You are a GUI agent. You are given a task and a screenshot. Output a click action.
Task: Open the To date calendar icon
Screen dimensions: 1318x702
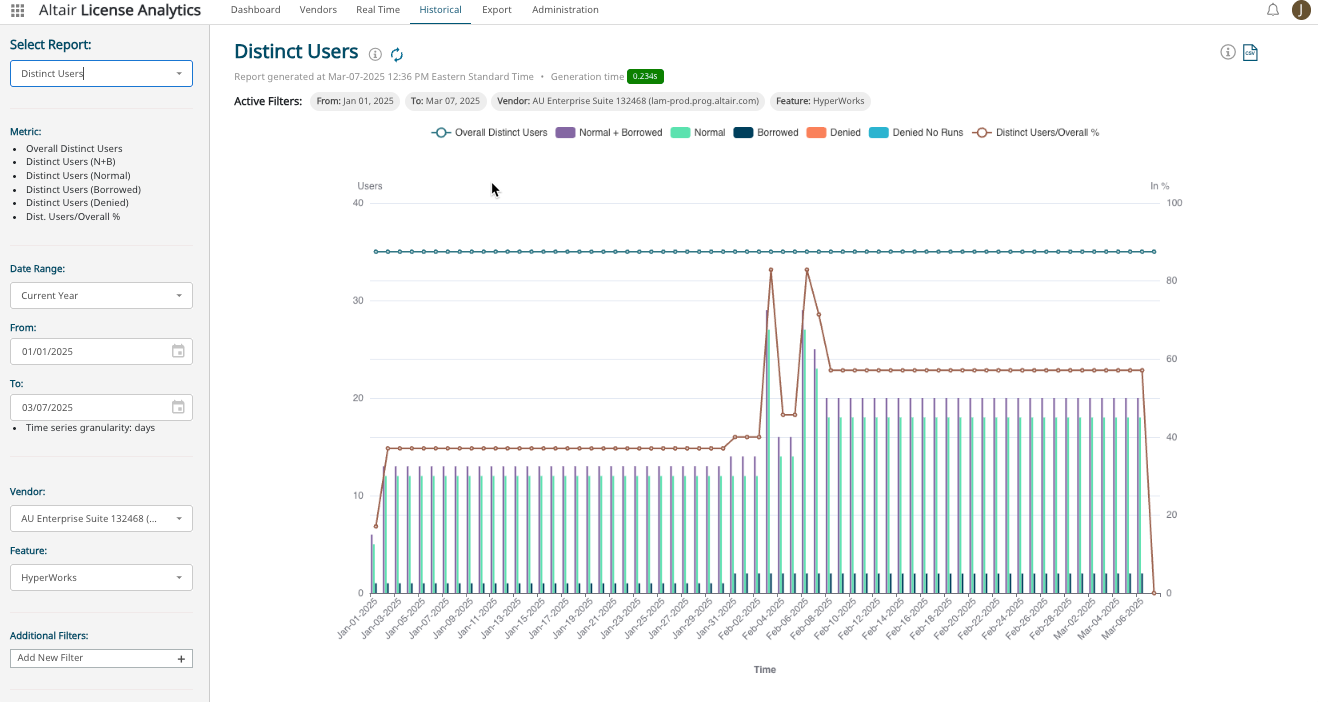click(x=178, y=407)
